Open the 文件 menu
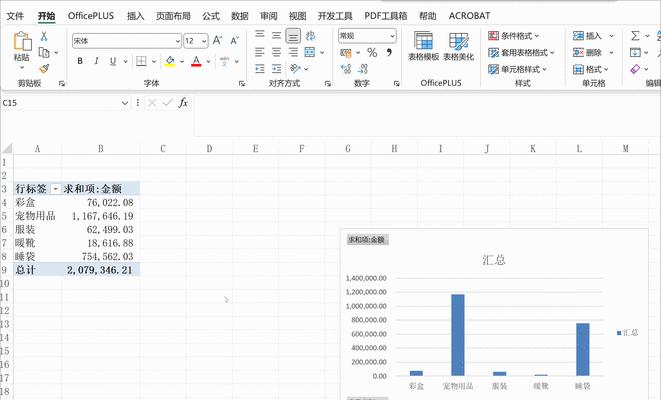Image resolution: width=661 pixels, height=400 pixels. pyautogui.click(x=15, y=16)
